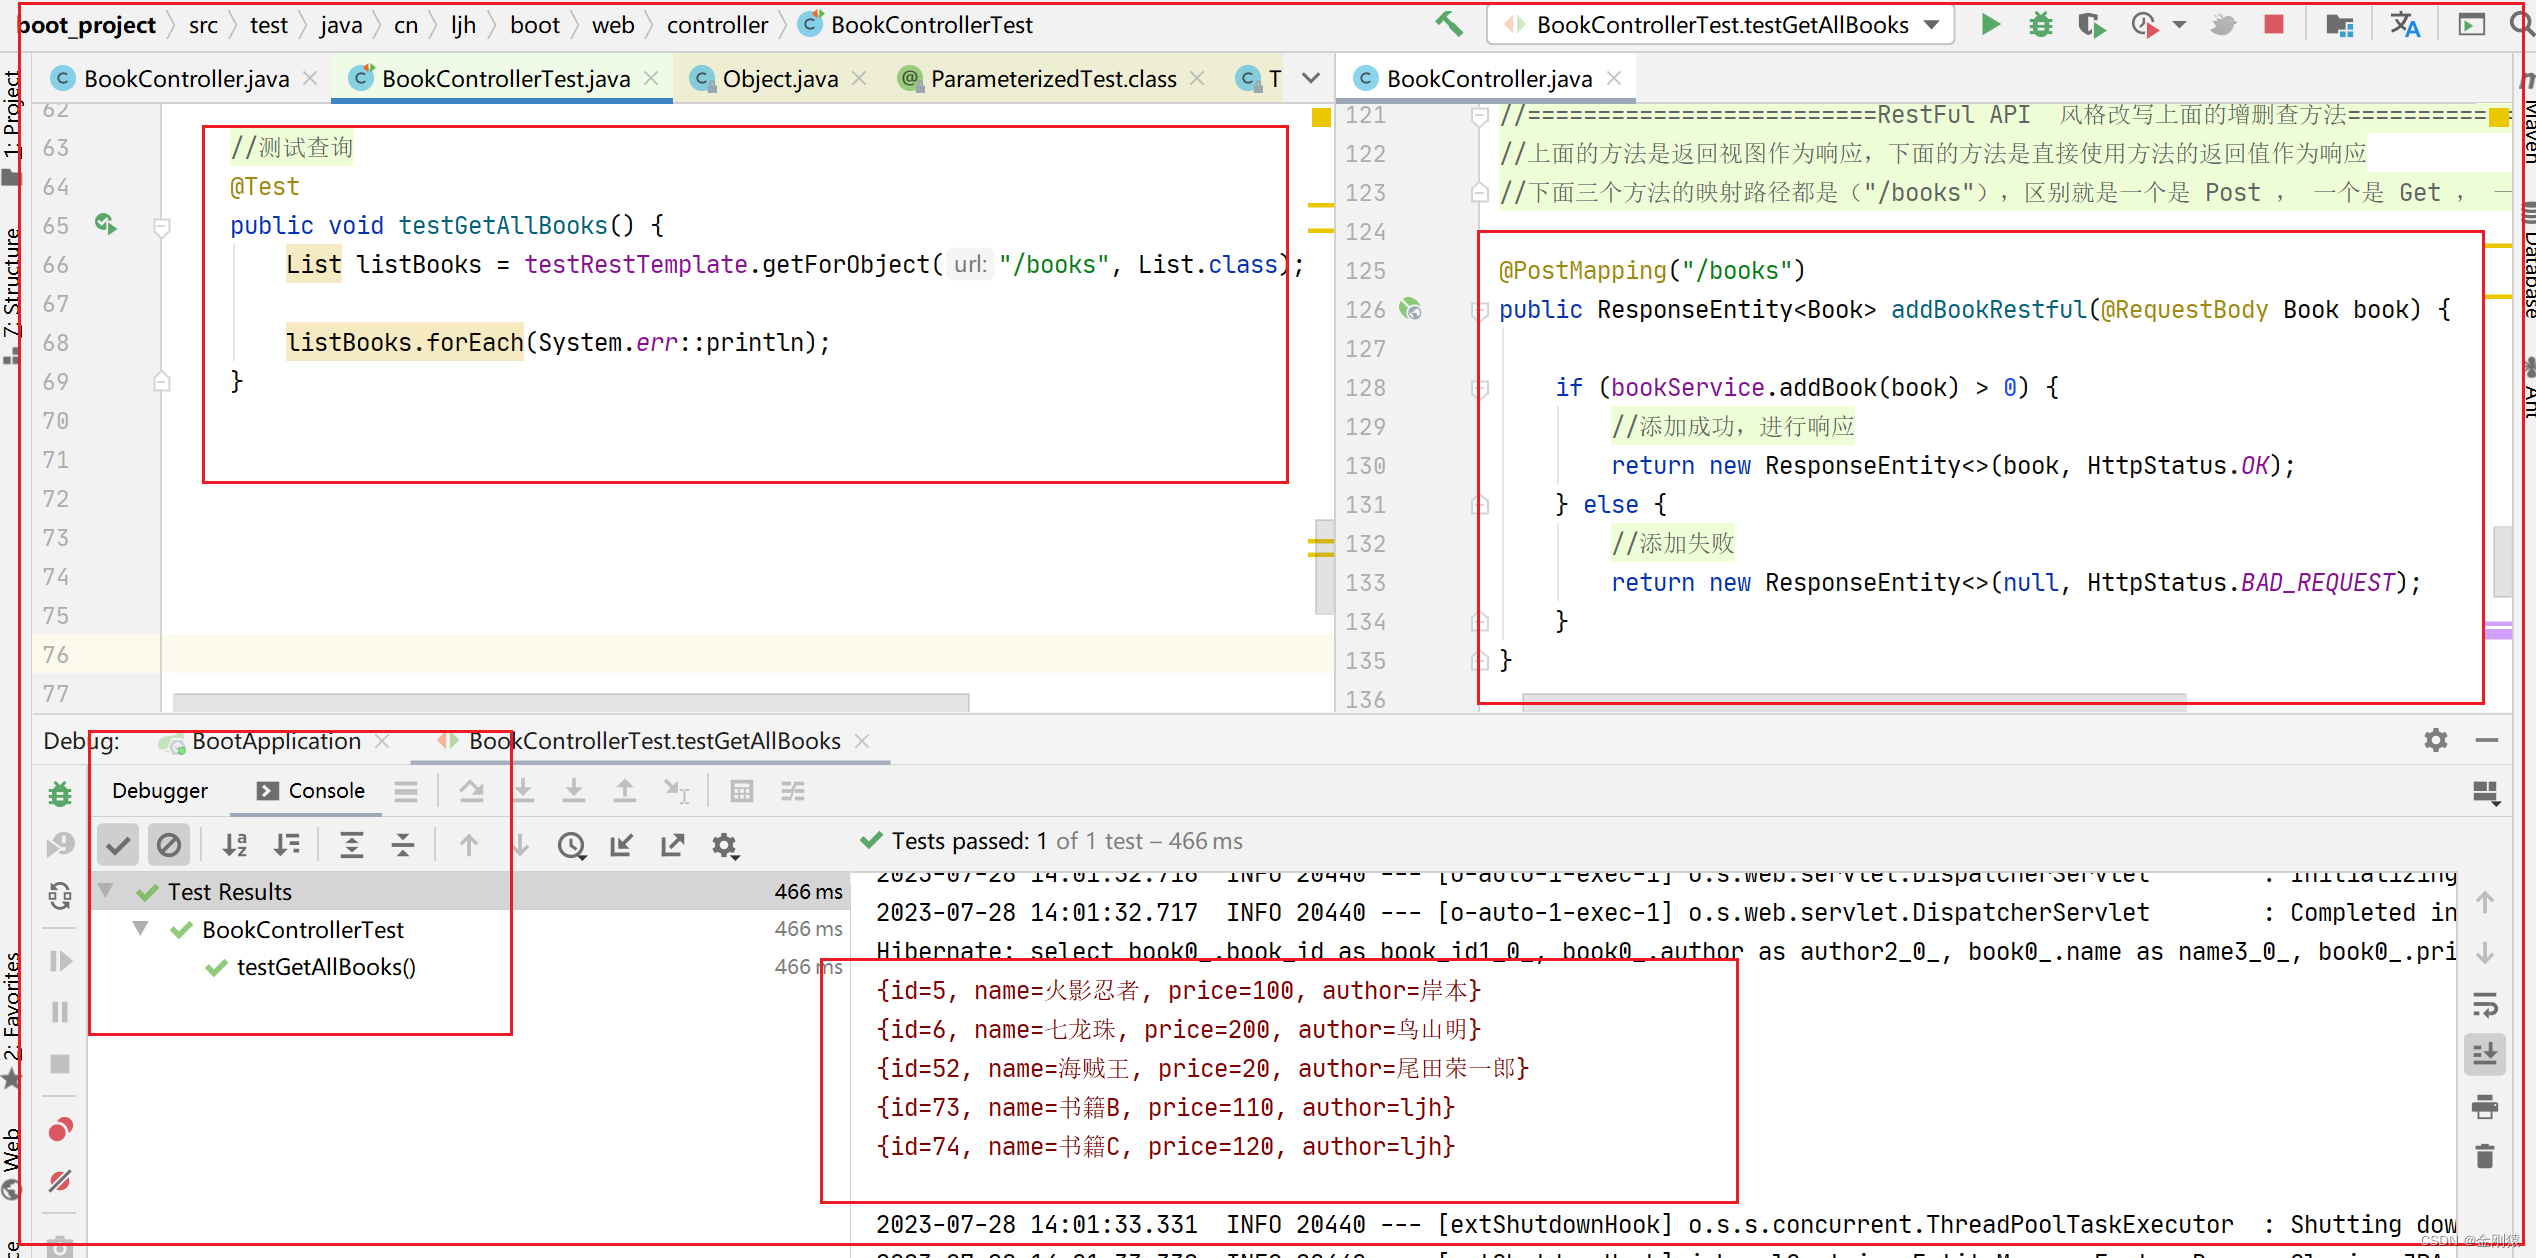The image size is (2536, 1258).
Task: Expand all test results
Action: [352, 845]
